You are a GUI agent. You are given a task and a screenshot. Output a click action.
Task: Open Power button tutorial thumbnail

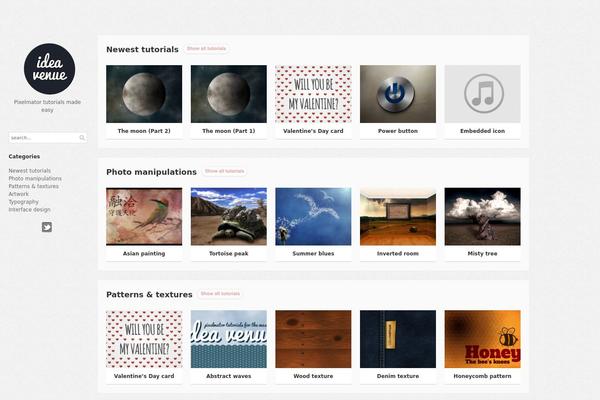pyautogui.click(x=398, y=94)
